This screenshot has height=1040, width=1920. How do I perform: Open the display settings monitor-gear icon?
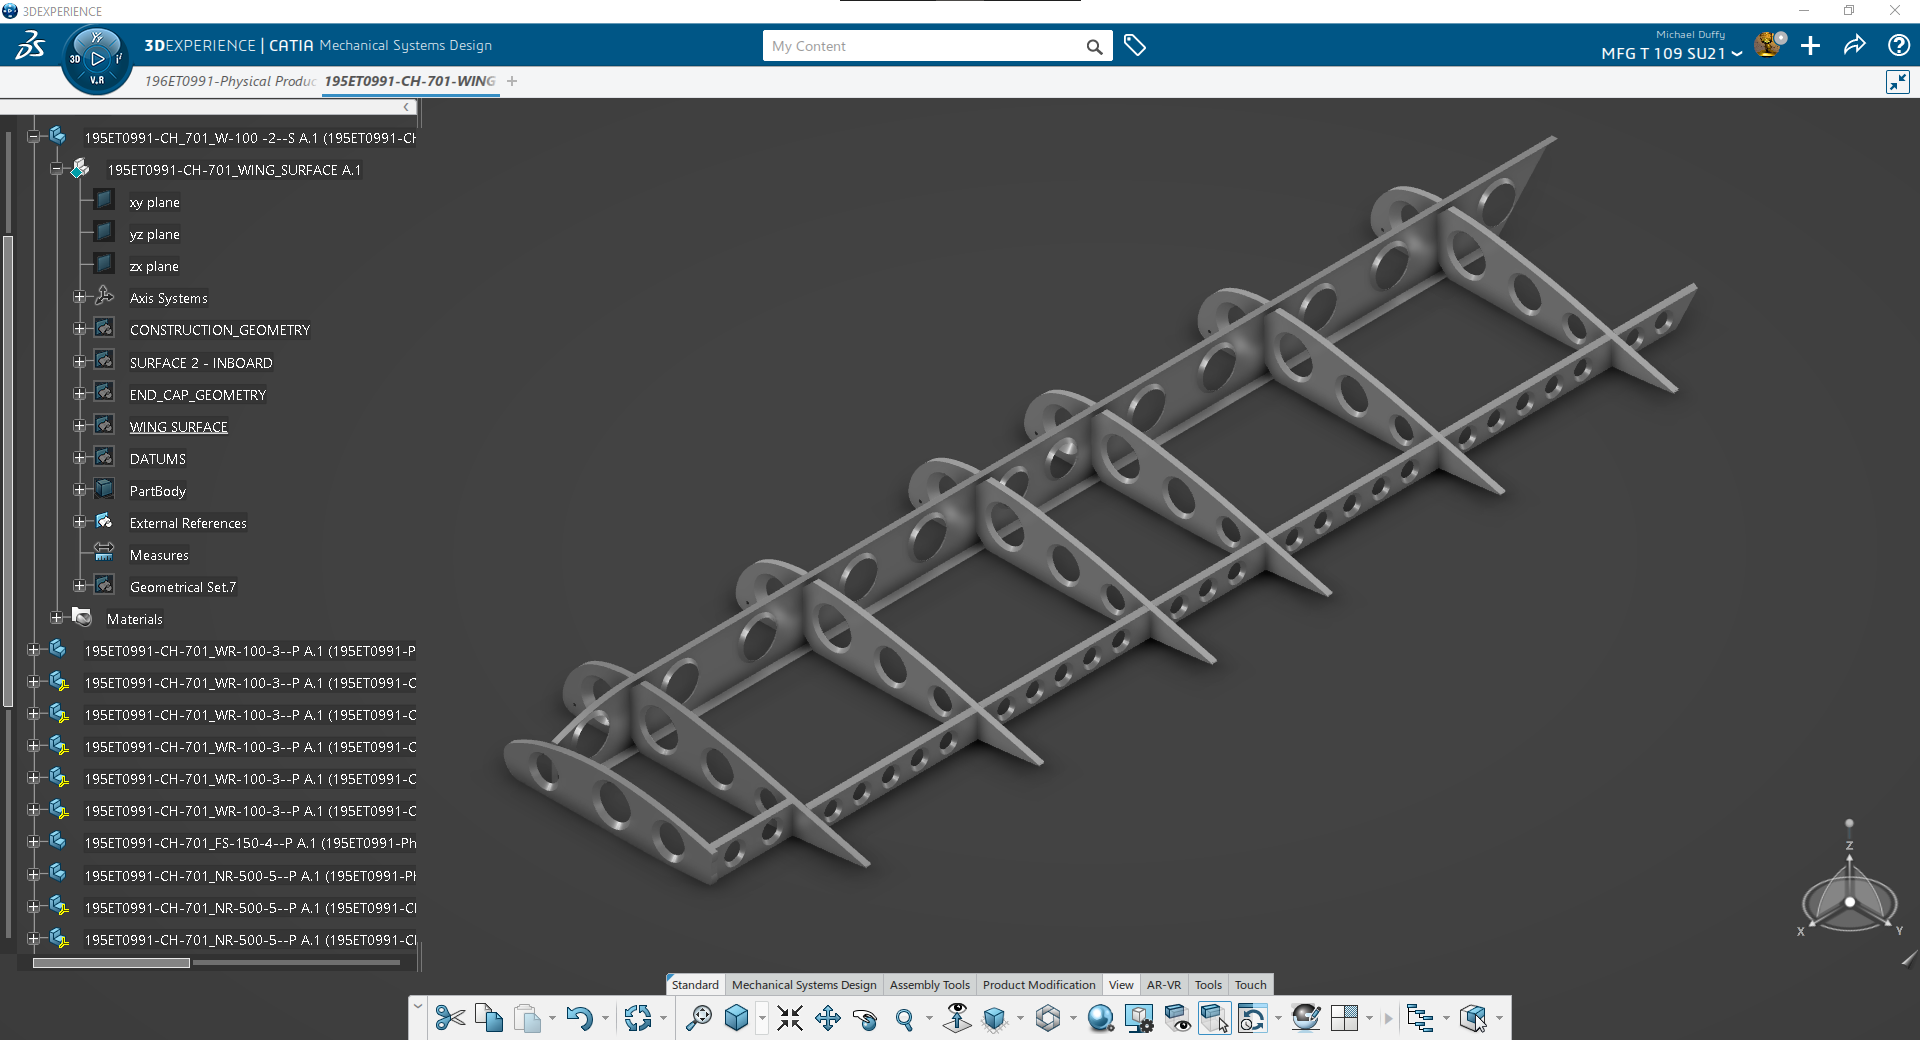point(1139,1018)
